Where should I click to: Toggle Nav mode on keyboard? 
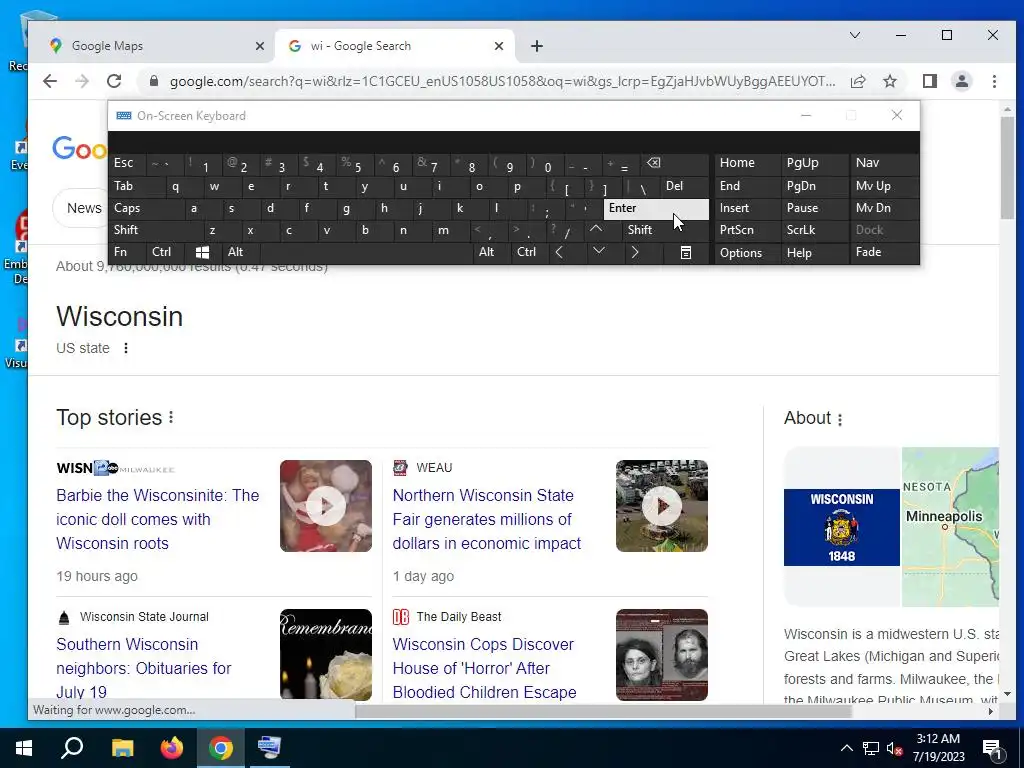click(x=884, y=163)
